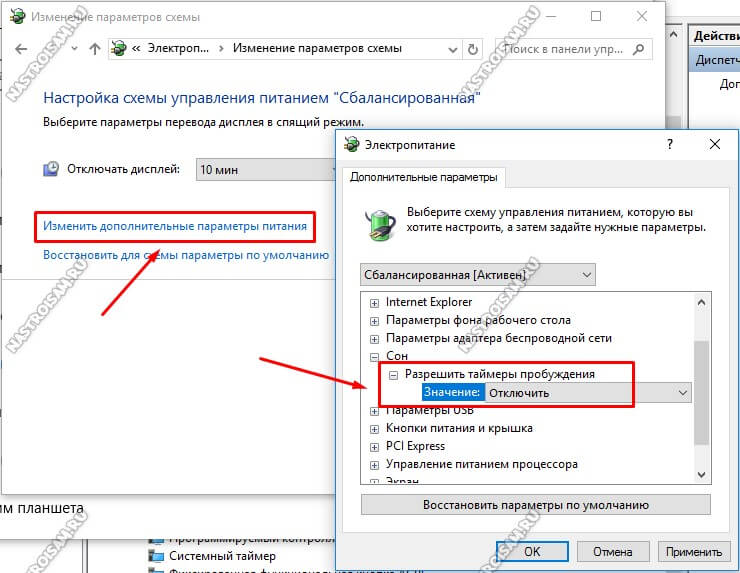
Task: Click the power options icon in address bar
Action: point(119,48)
